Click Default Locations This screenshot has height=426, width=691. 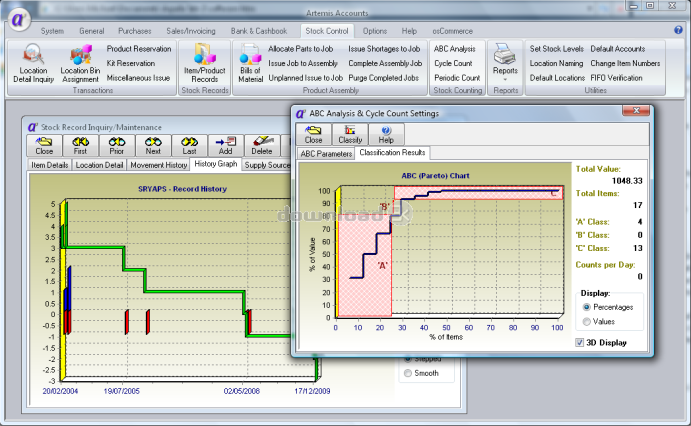(x=557, y=78)
